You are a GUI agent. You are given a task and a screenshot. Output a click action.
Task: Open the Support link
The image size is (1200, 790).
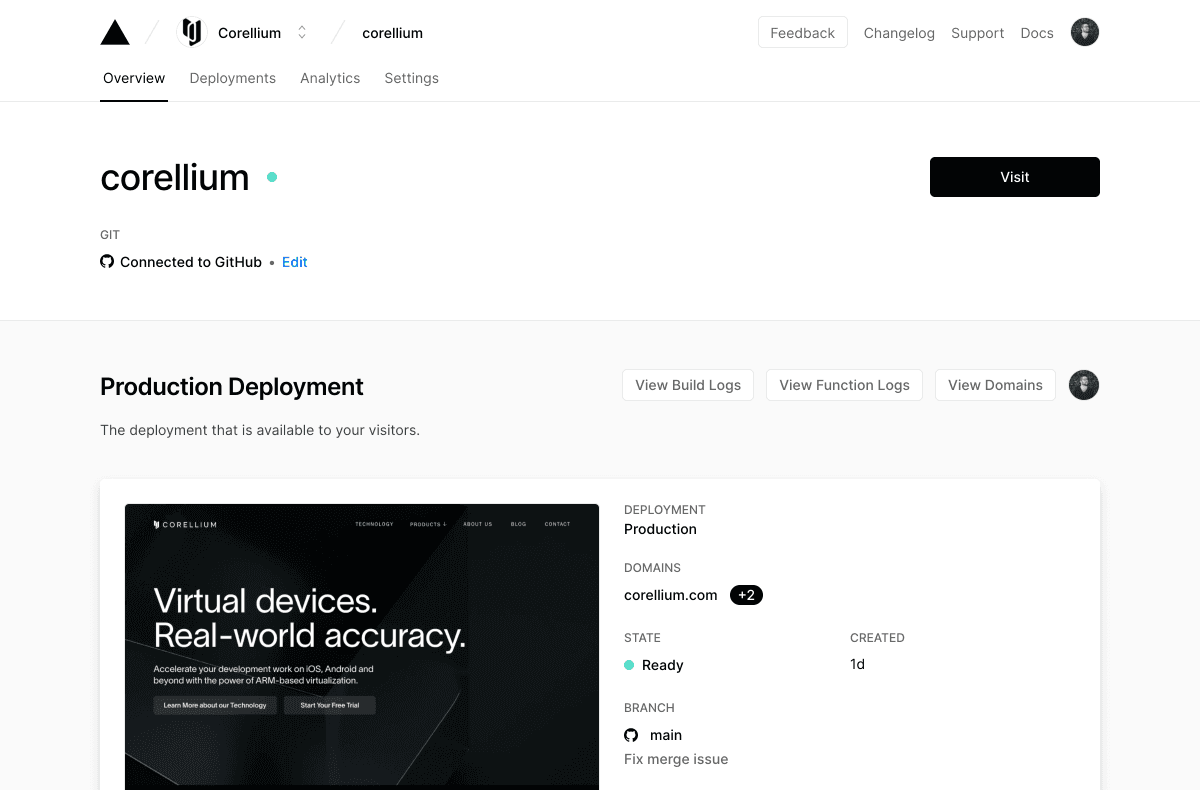pos(978,33)
